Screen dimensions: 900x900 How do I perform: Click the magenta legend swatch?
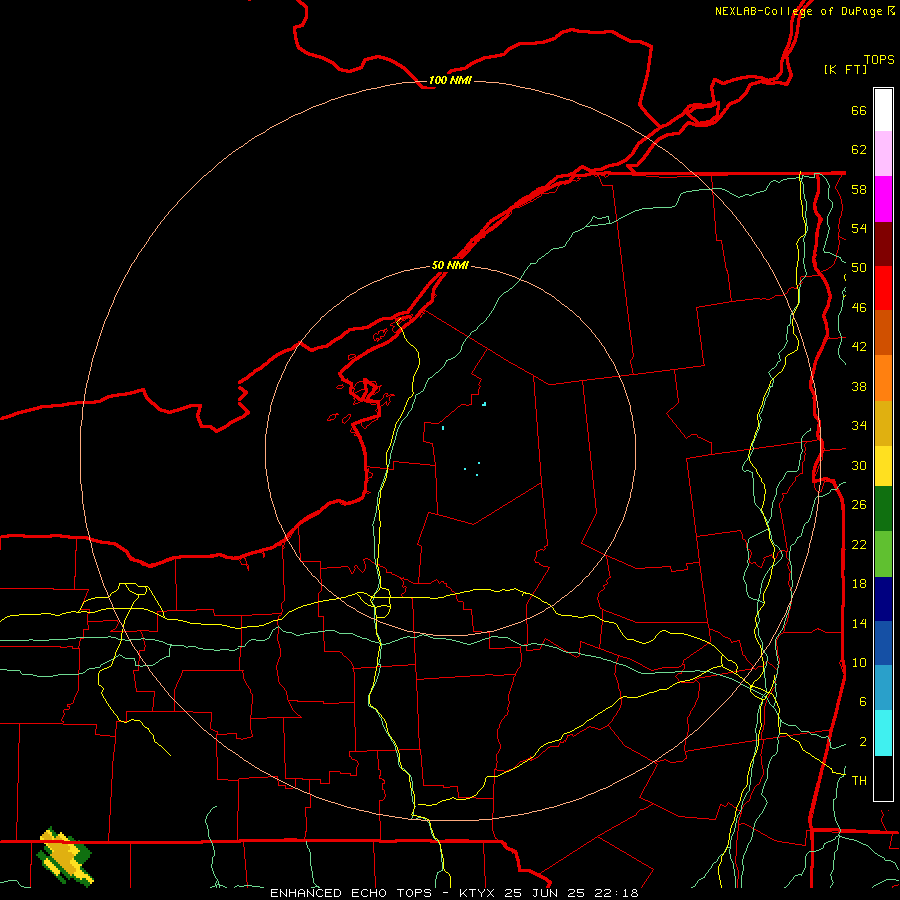883,199
